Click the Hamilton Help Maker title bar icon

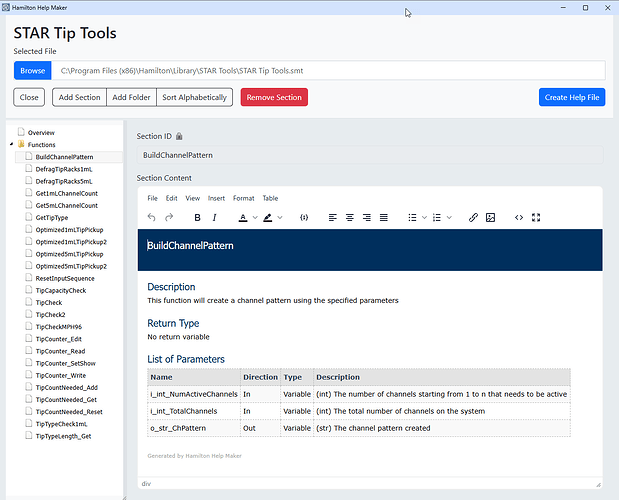[x=6, y=7]
